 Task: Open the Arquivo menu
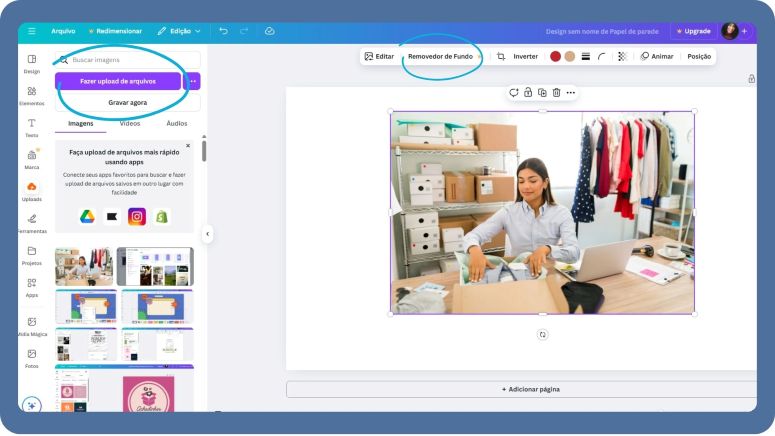63,31
